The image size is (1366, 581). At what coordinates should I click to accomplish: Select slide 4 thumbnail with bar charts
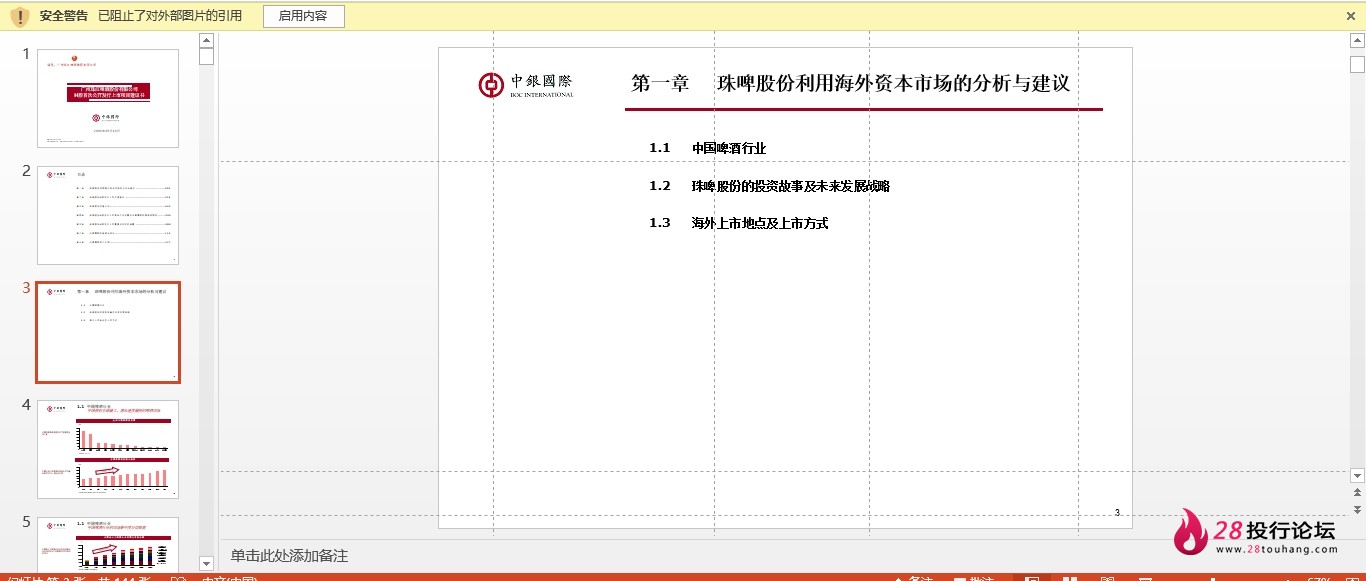(108, 449)
